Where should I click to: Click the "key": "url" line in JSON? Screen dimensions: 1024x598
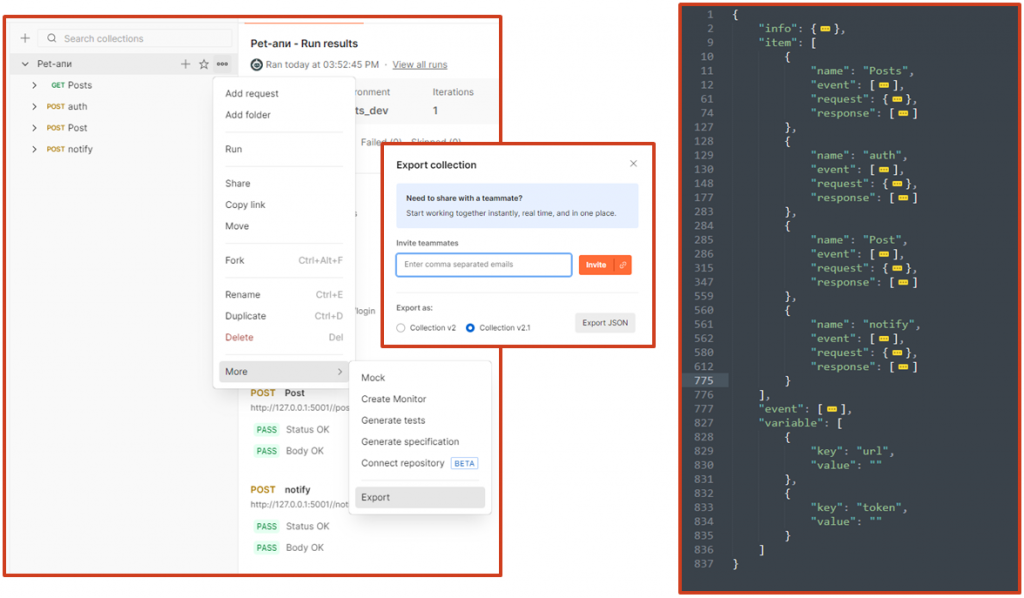point(852,451)
